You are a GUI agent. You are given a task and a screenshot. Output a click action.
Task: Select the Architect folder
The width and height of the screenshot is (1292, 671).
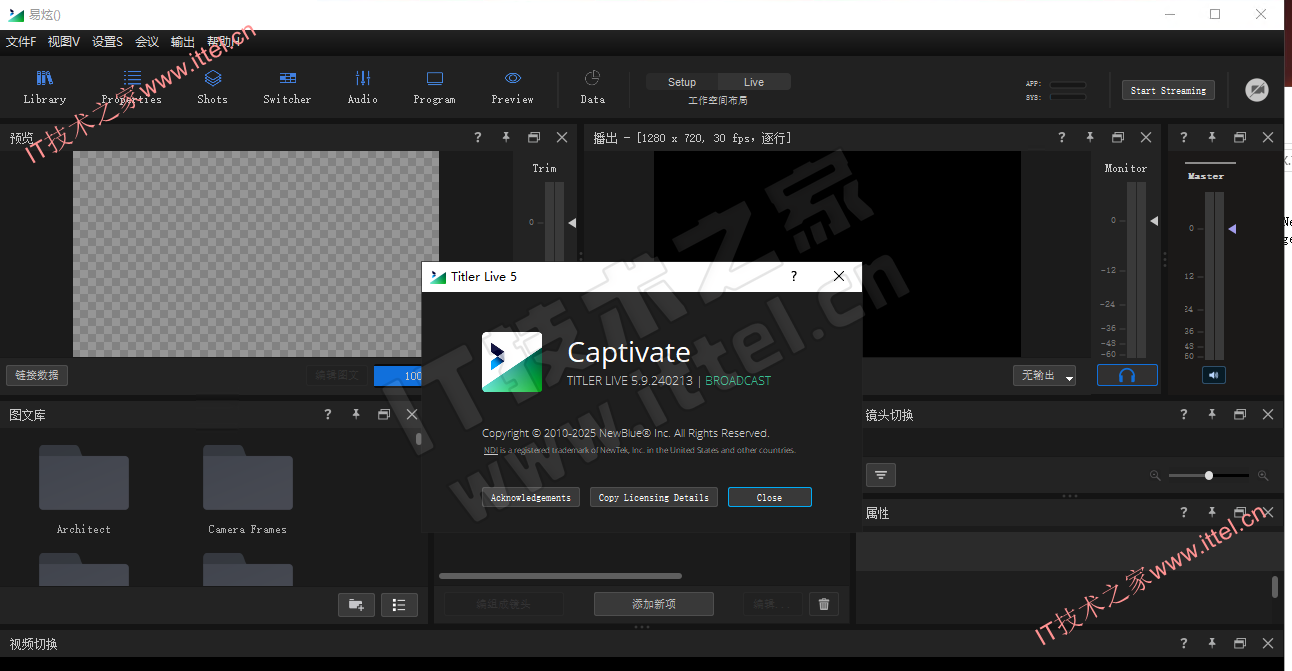pos(84,490)
